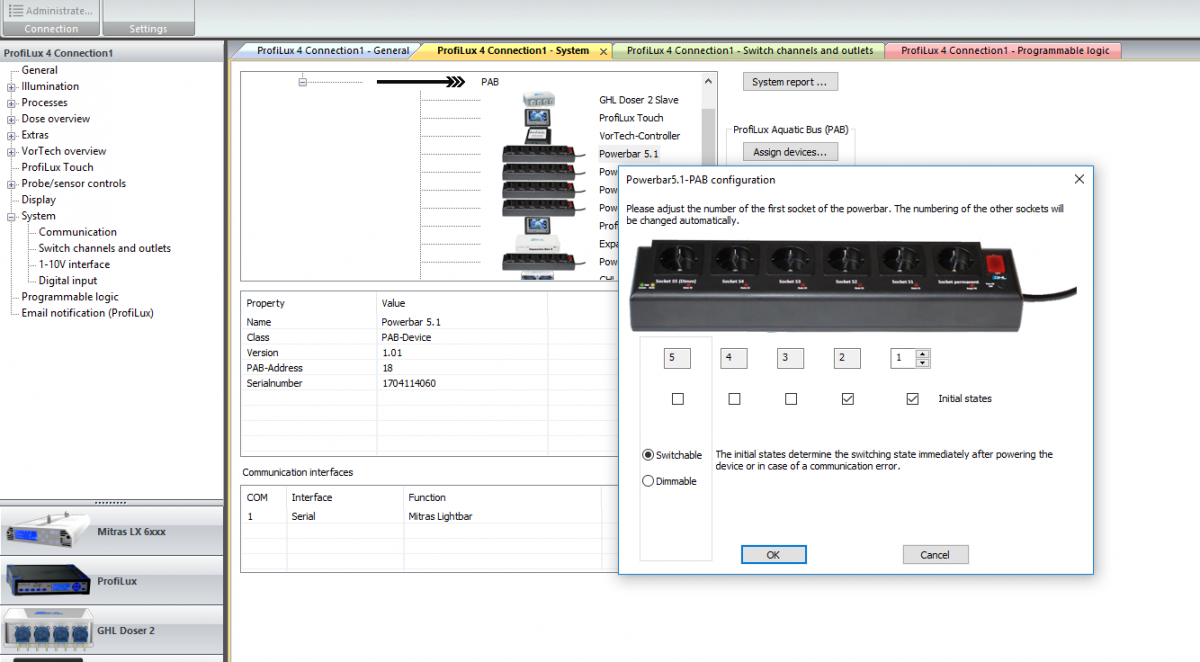Confirm dialog with OK button
This screenshot has height=662, width=1200.
tap(773, 554)
